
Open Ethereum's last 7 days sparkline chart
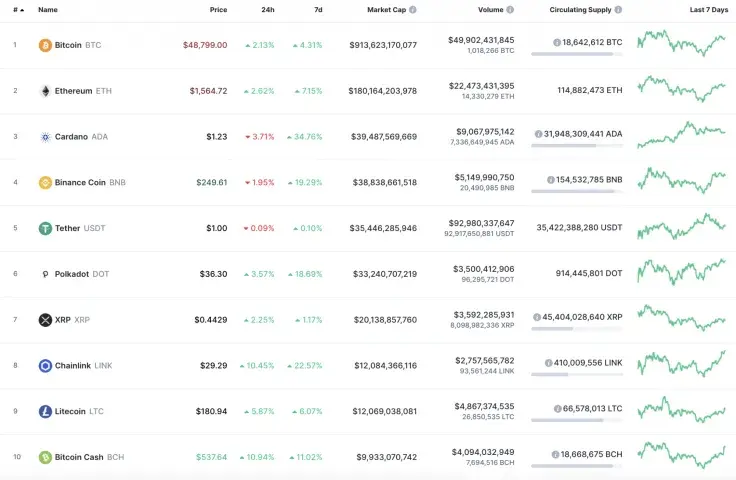point(681,89)
